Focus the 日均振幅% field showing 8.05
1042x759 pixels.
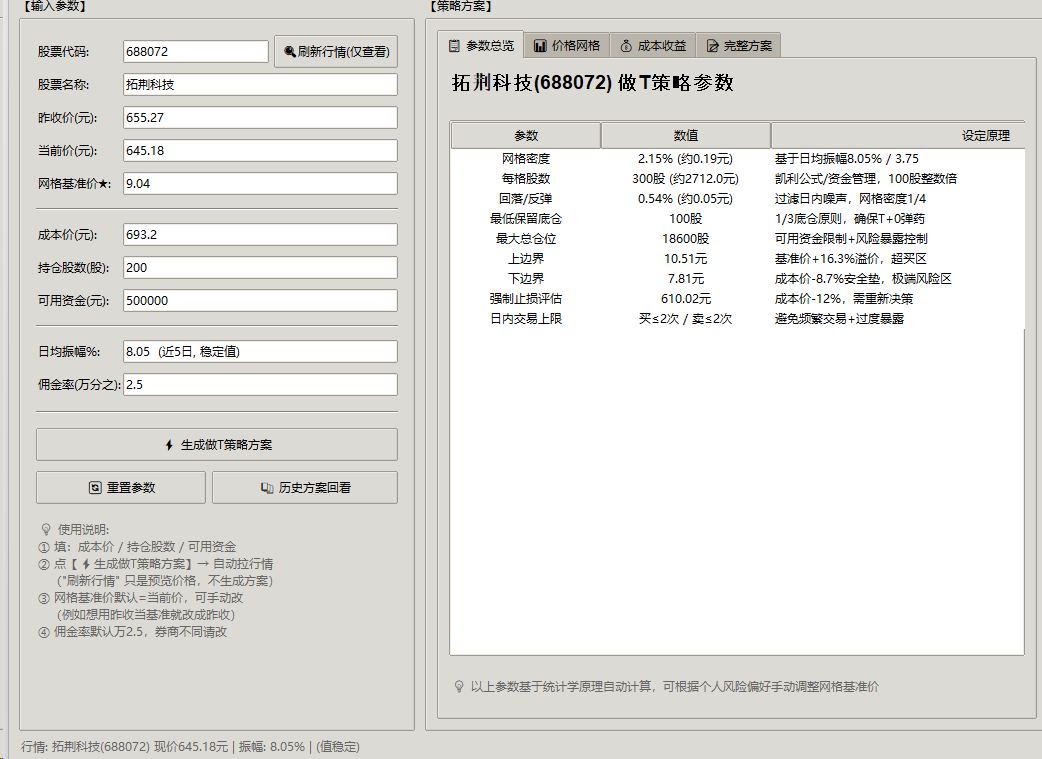[260, 352]
